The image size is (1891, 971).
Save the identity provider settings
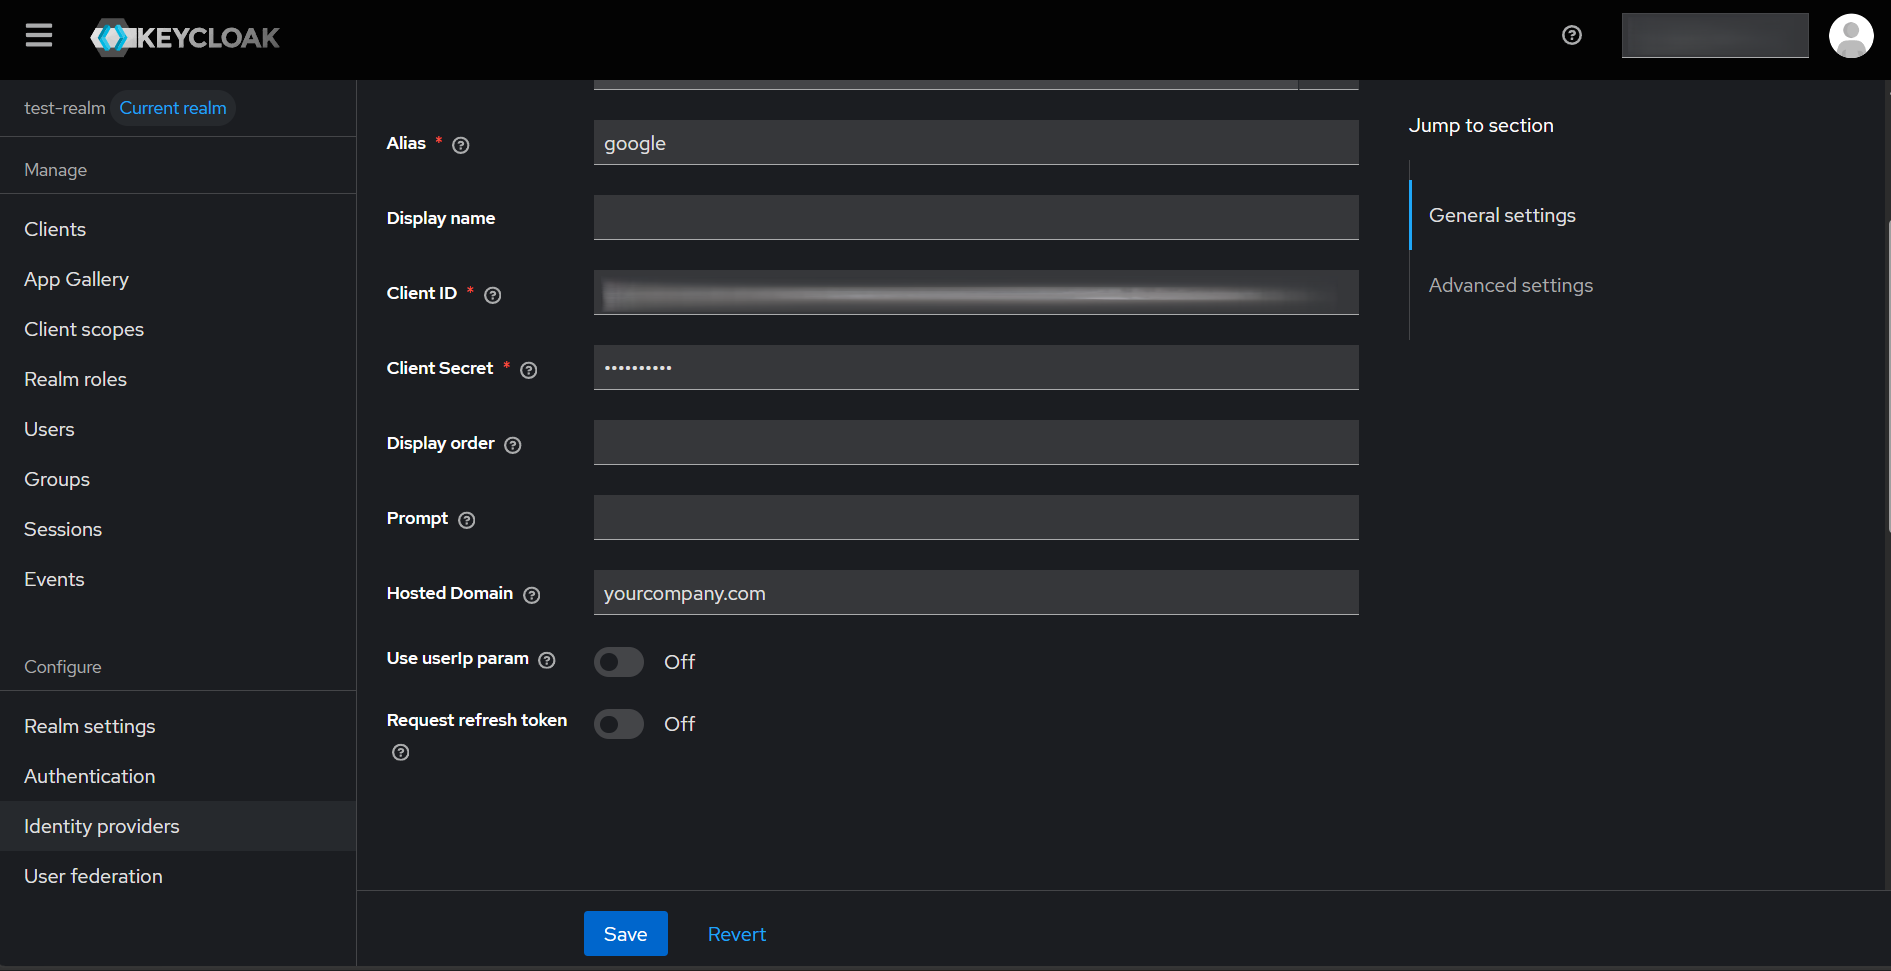(x=626, y=933)
